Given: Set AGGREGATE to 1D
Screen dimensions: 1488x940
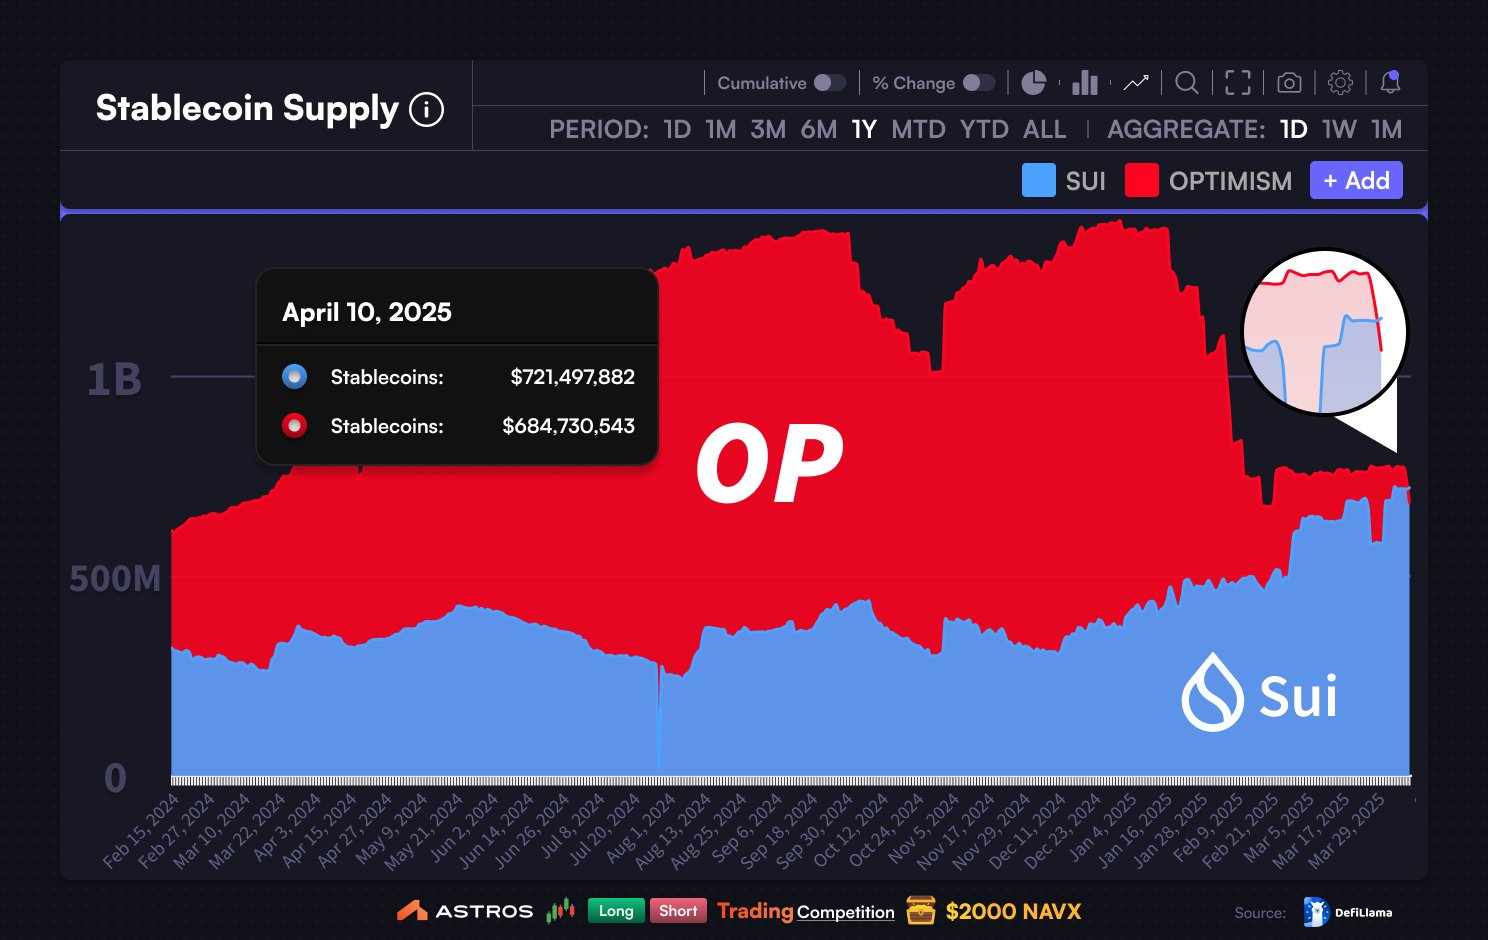Looking at the screenshot, I should pyautogui.click(x=1293, y=130).
